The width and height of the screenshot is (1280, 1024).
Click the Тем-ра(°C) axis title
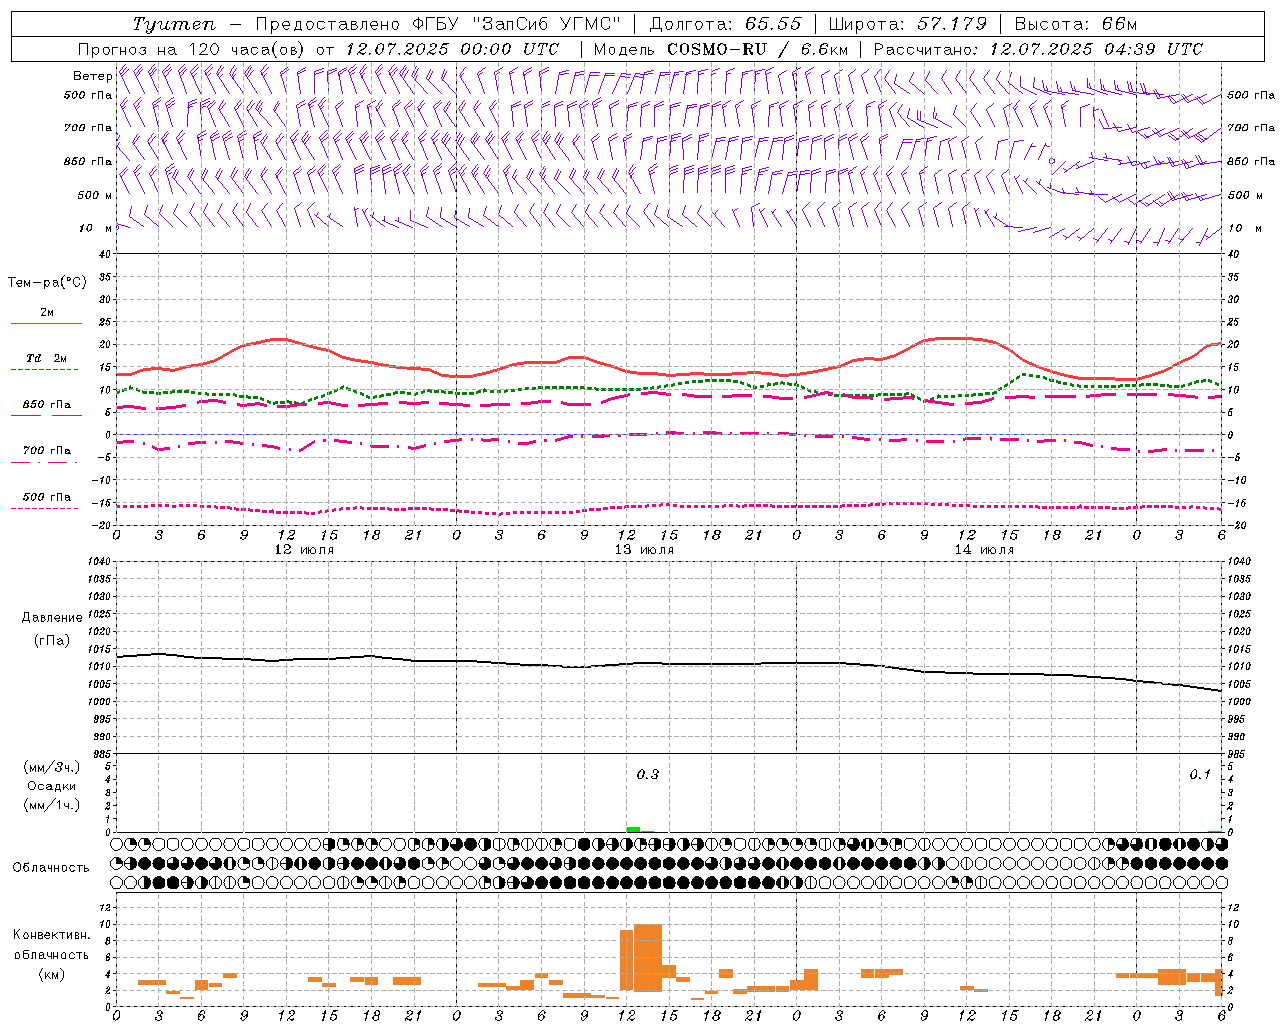point(47,283)
